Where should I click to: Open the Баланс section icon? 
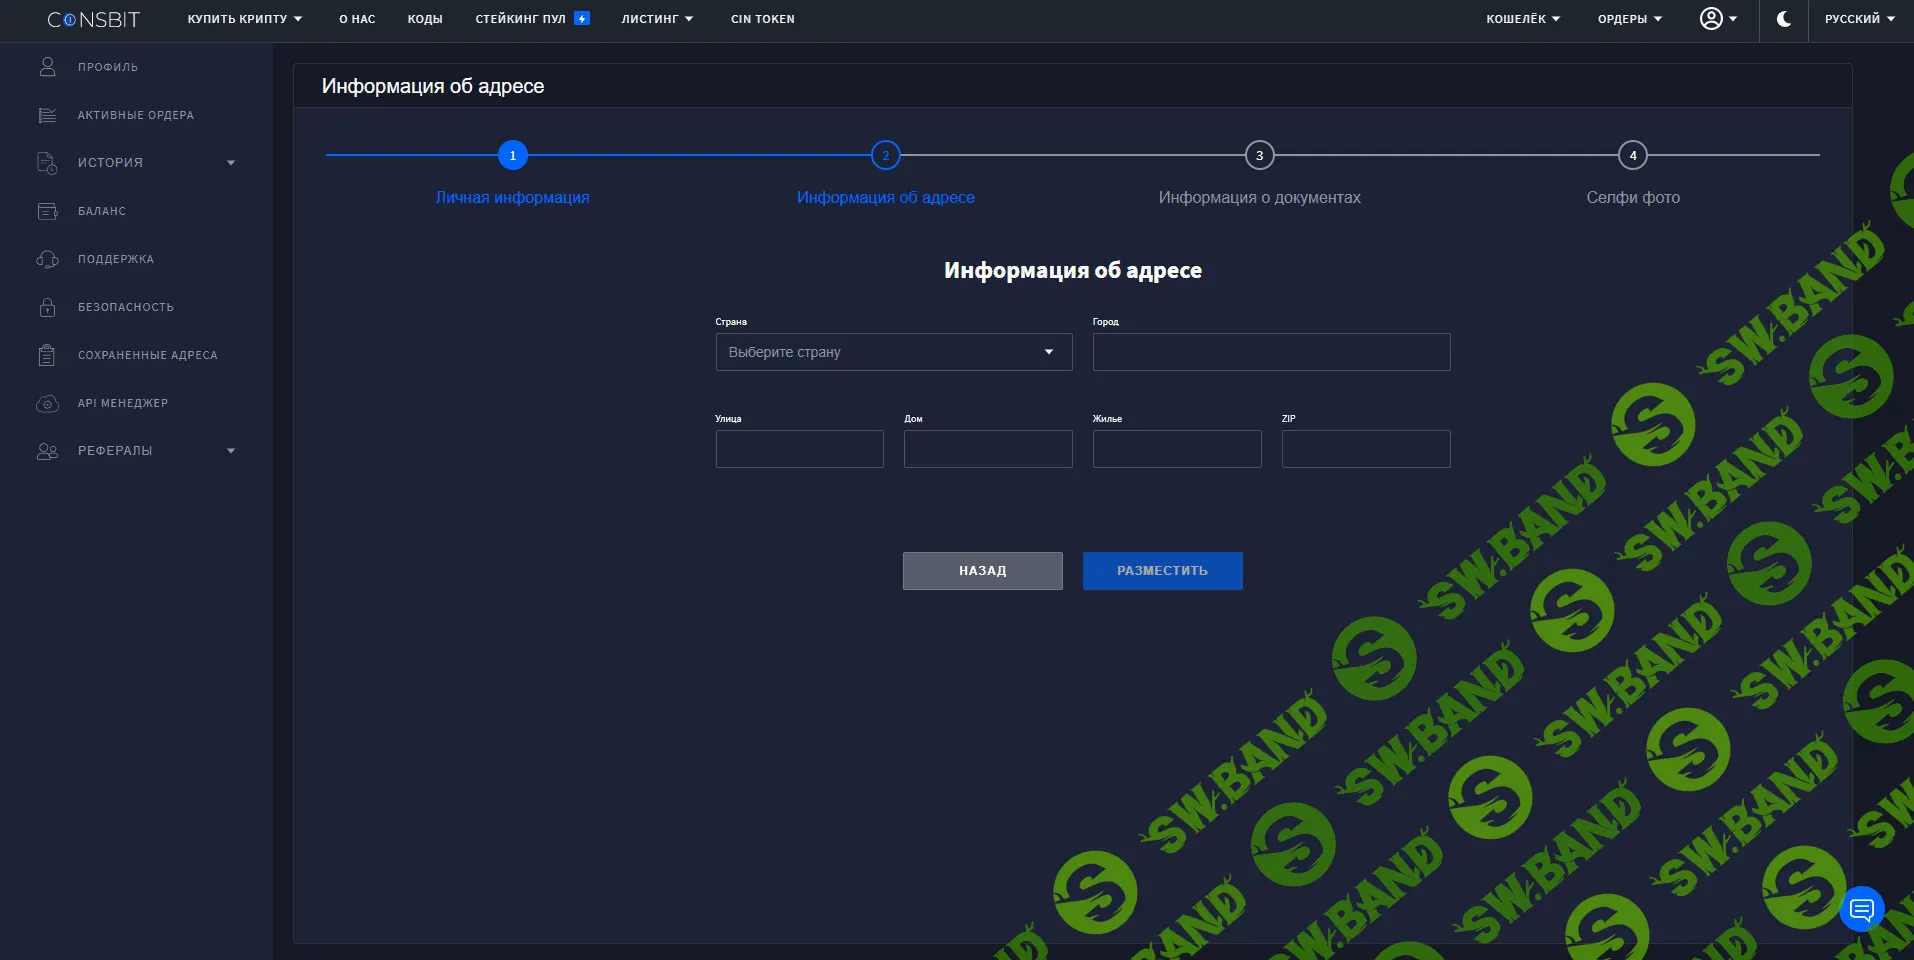47,211
